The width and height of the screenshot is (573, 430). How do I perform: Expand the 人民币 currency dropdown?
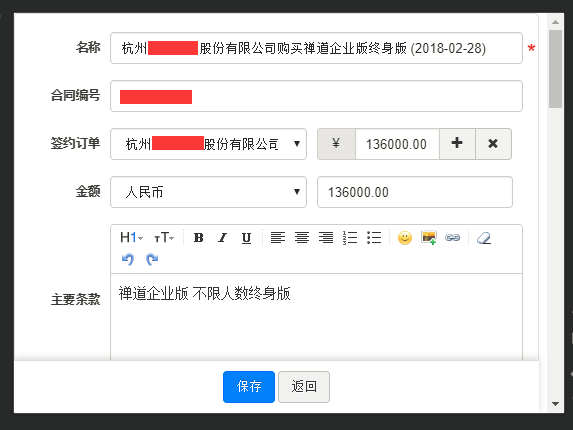pos(208,192)
